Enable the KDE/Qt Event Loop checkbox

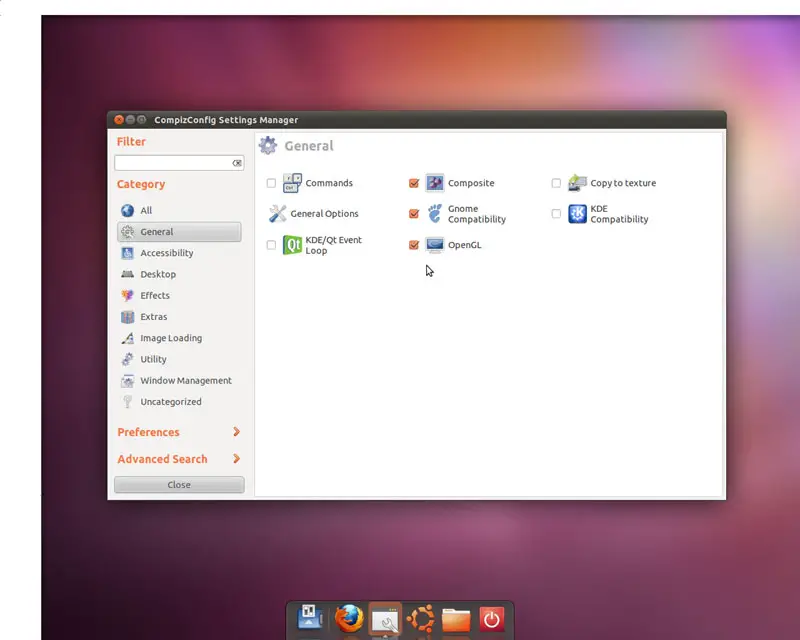pos(271,245)
